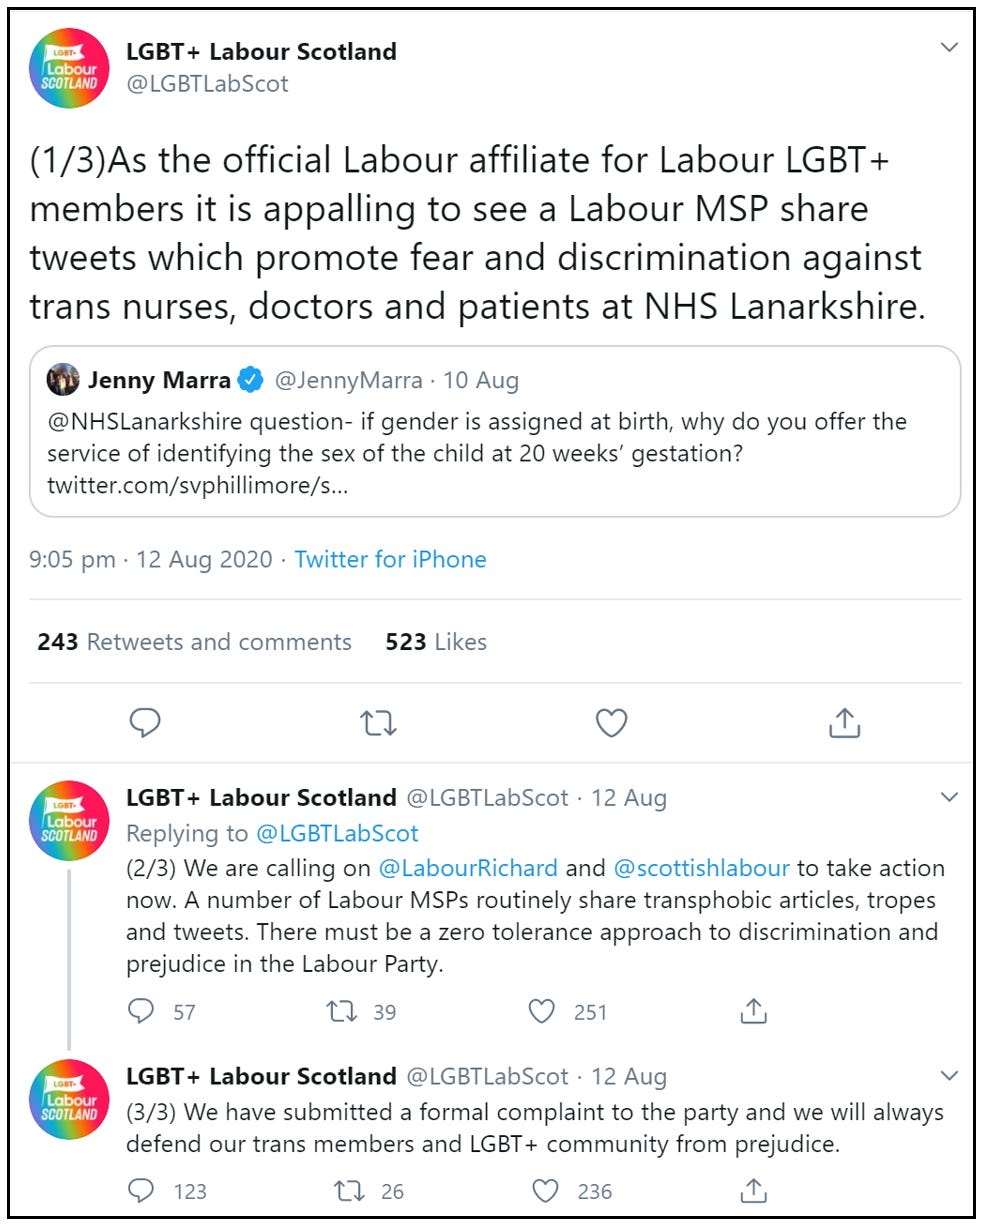Share the main (1/3) tweet

[844, 722]
